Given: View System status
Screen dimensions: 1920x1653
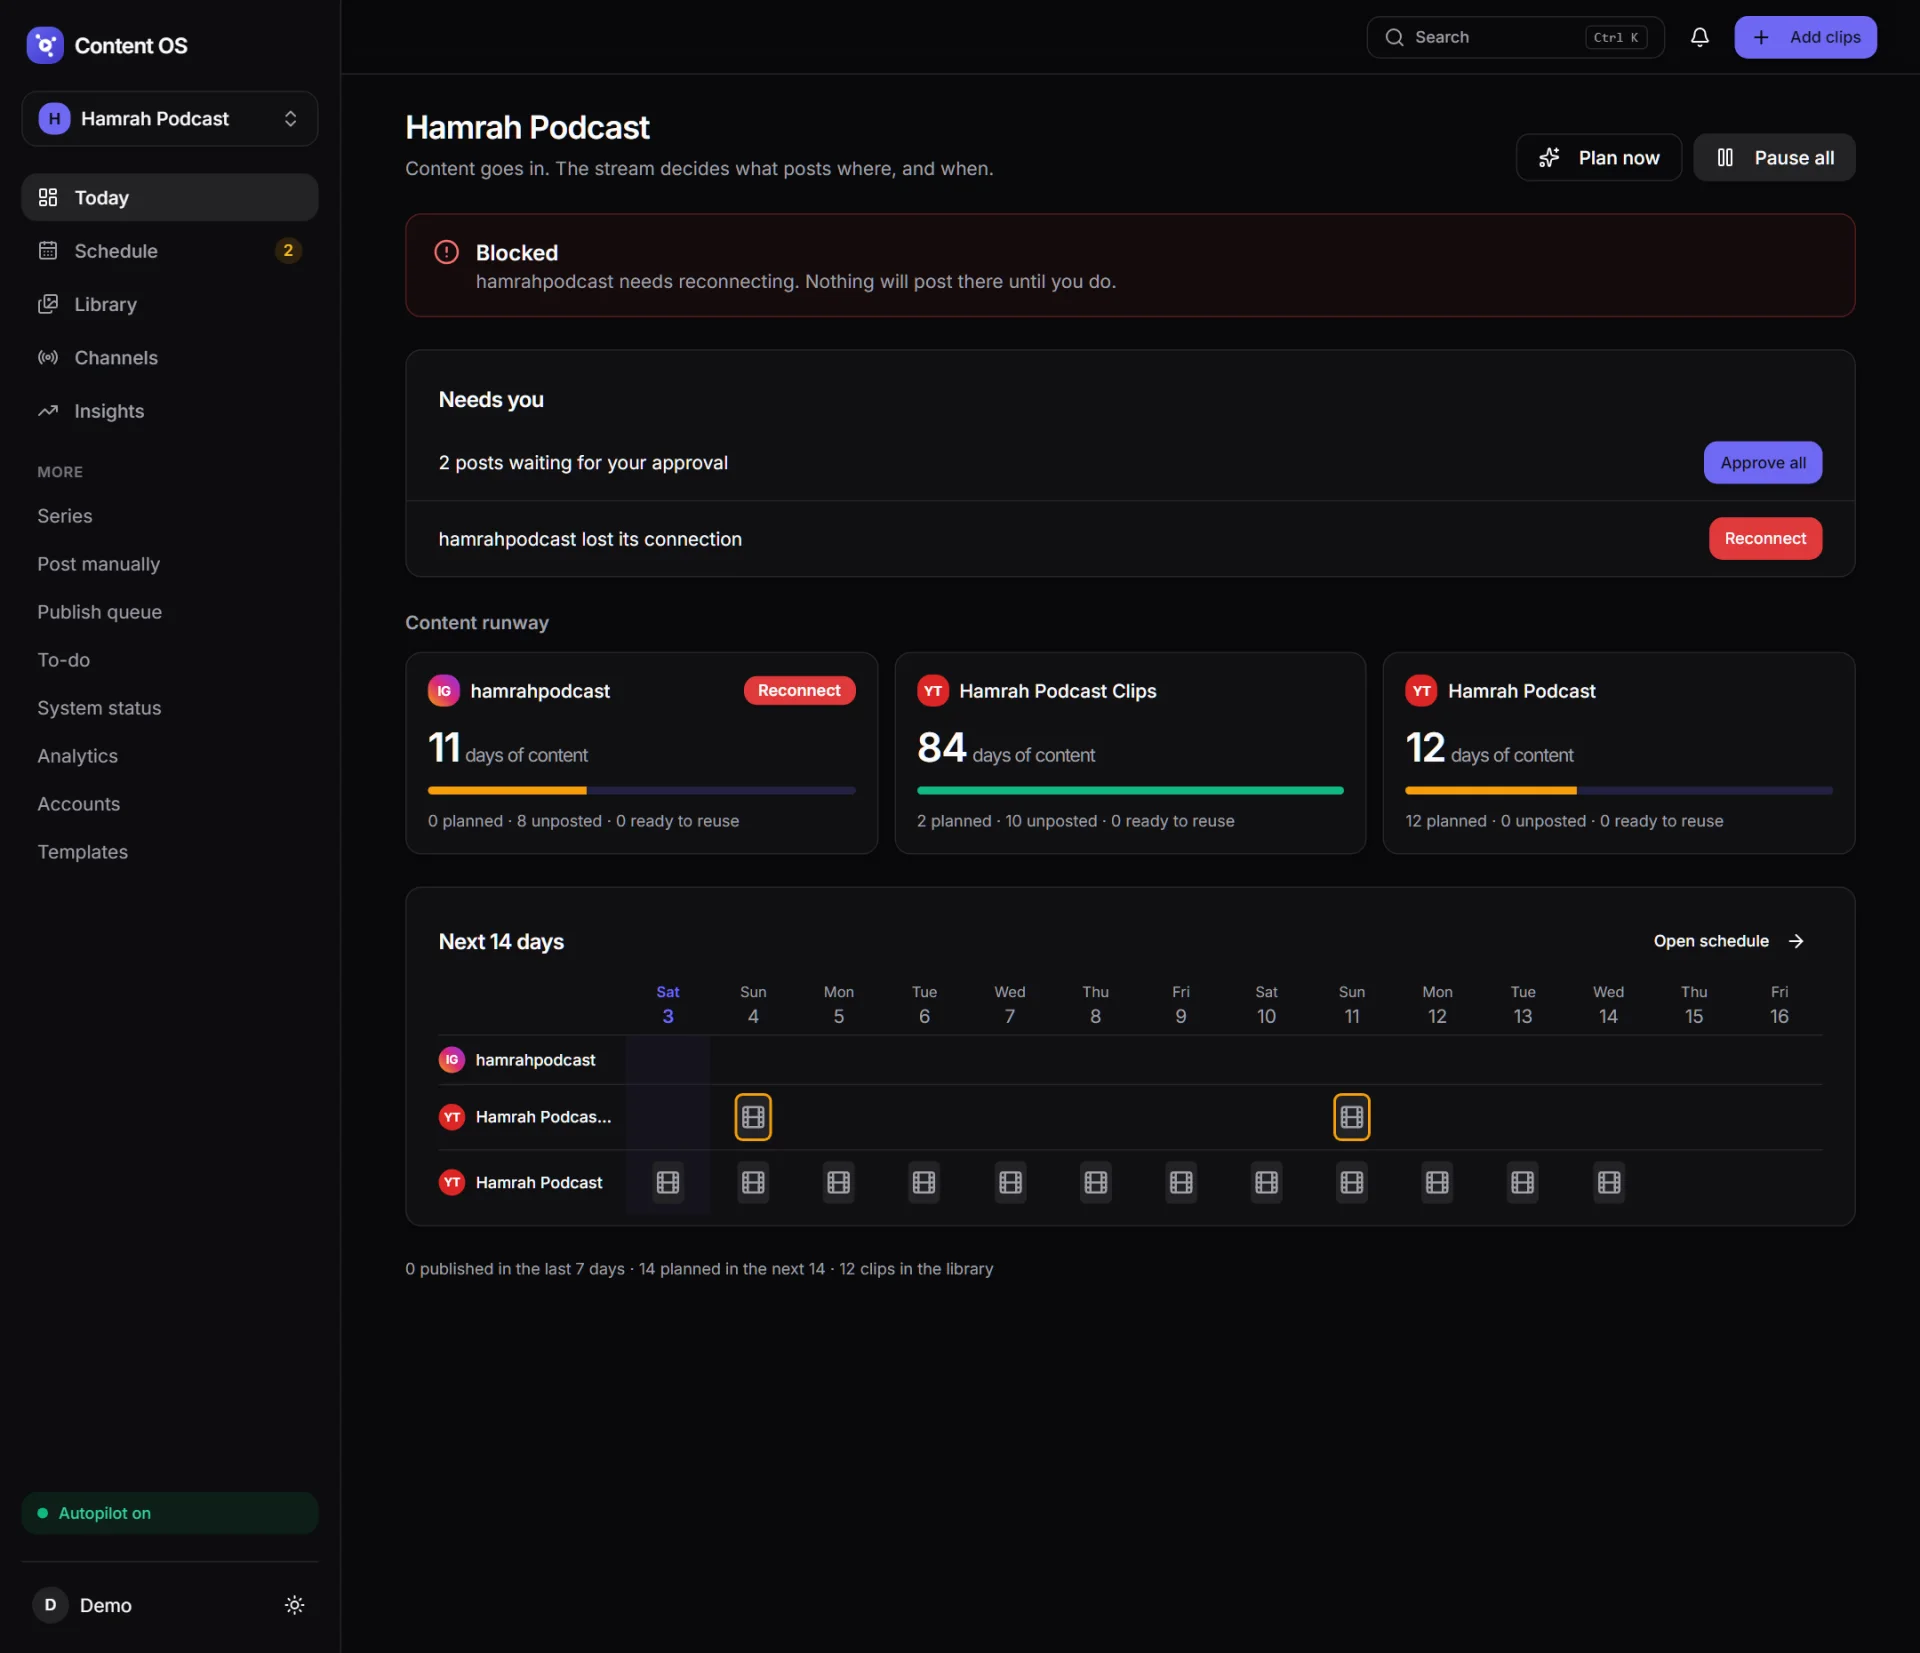Looking at the screenshot, I should pos(99,708).
